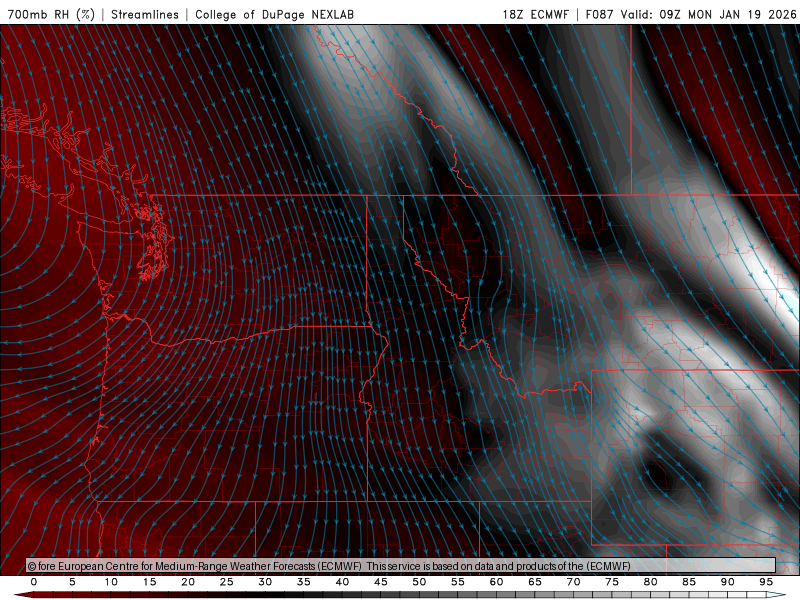The image size is (800, 600).
Task: Click the "09Z MON JAN 19 2026" valid time
Action: [728, 14]
